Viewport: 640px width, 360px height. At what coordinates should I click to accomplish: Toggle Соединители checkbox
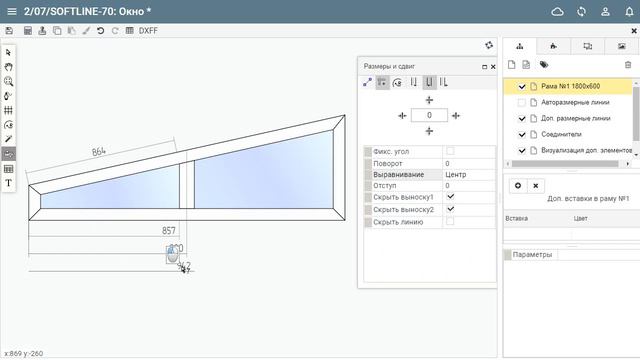[x=522, y=134]
